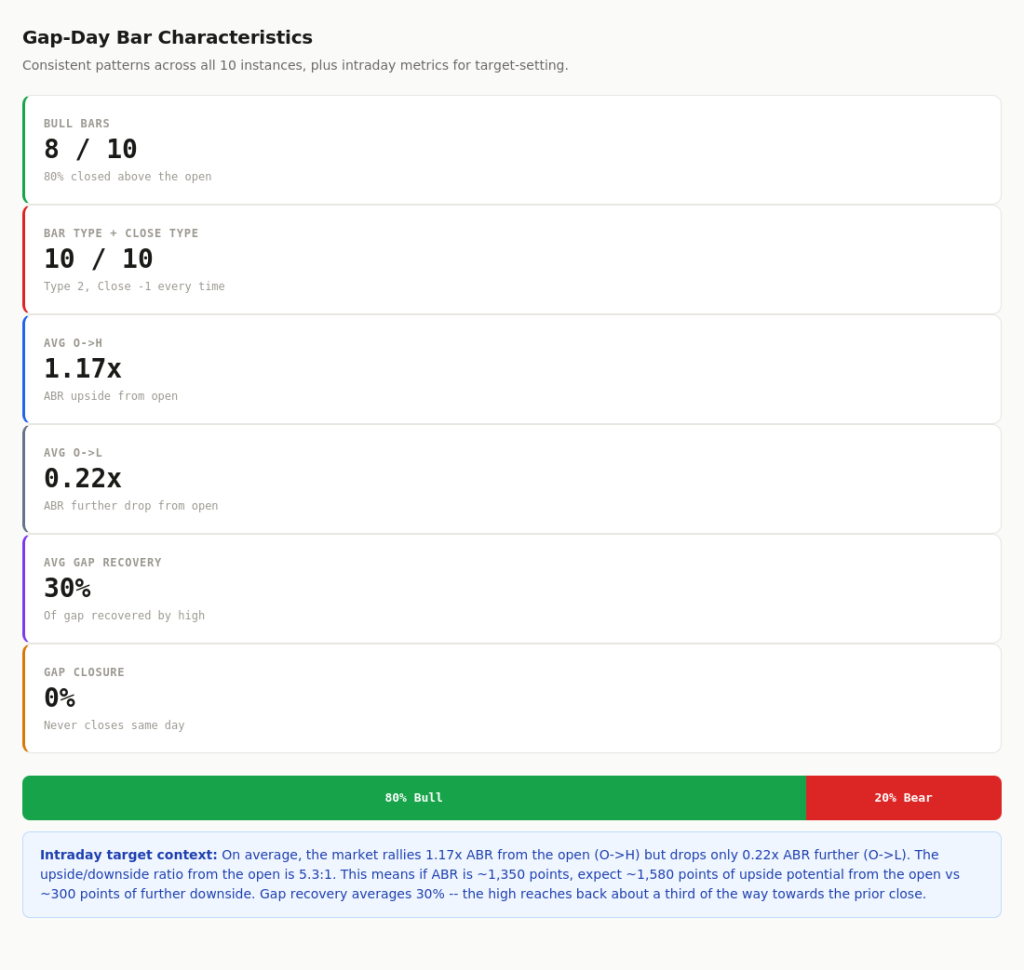This screenshot has height=970, width=1024.
Task: Click the Intraday target context note
Action: [512, 874]
